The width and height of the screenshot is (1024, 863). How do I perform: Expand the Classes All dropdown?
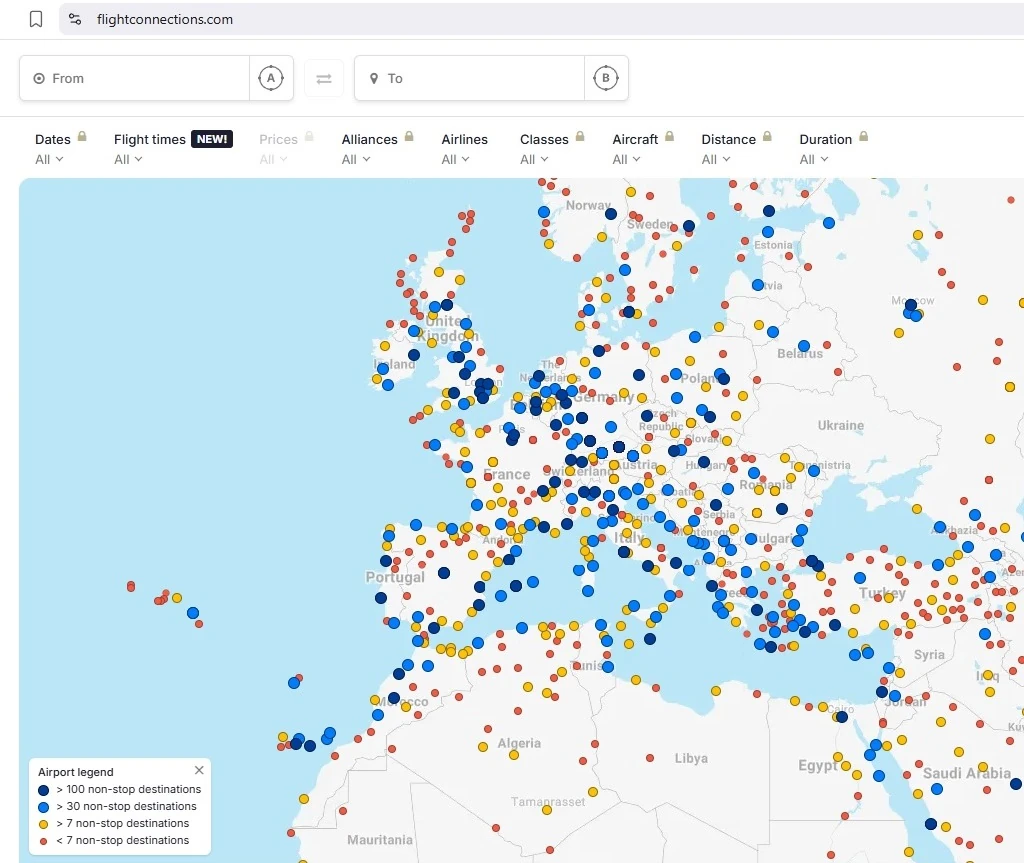pos(534,159)
